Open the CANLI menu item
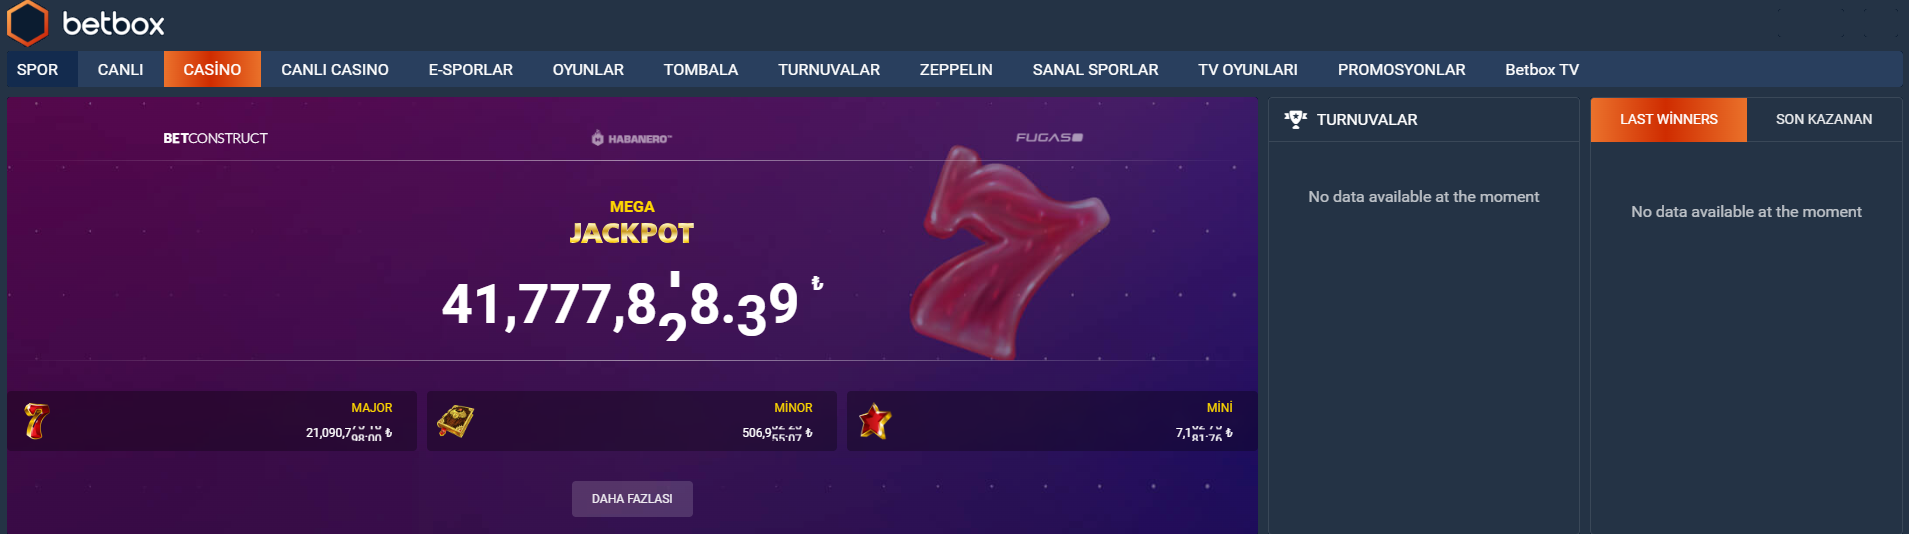Screen dimensions: 1909x534 (120, 69)
